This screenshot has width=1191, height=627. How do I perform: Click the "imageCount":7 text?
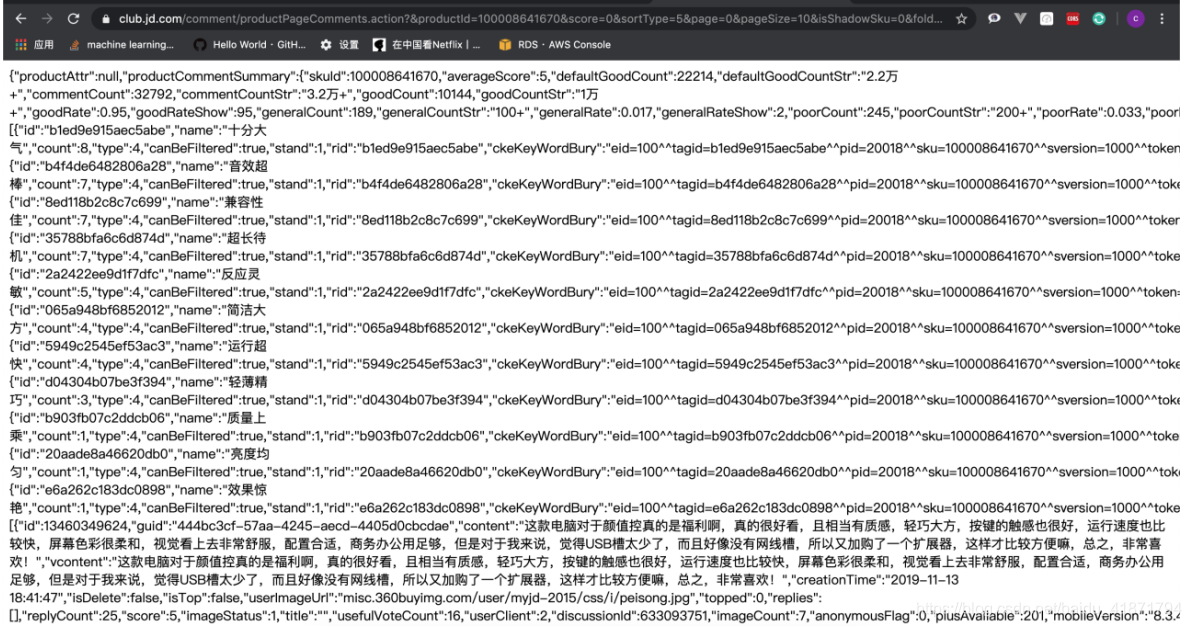pos(757,616)
